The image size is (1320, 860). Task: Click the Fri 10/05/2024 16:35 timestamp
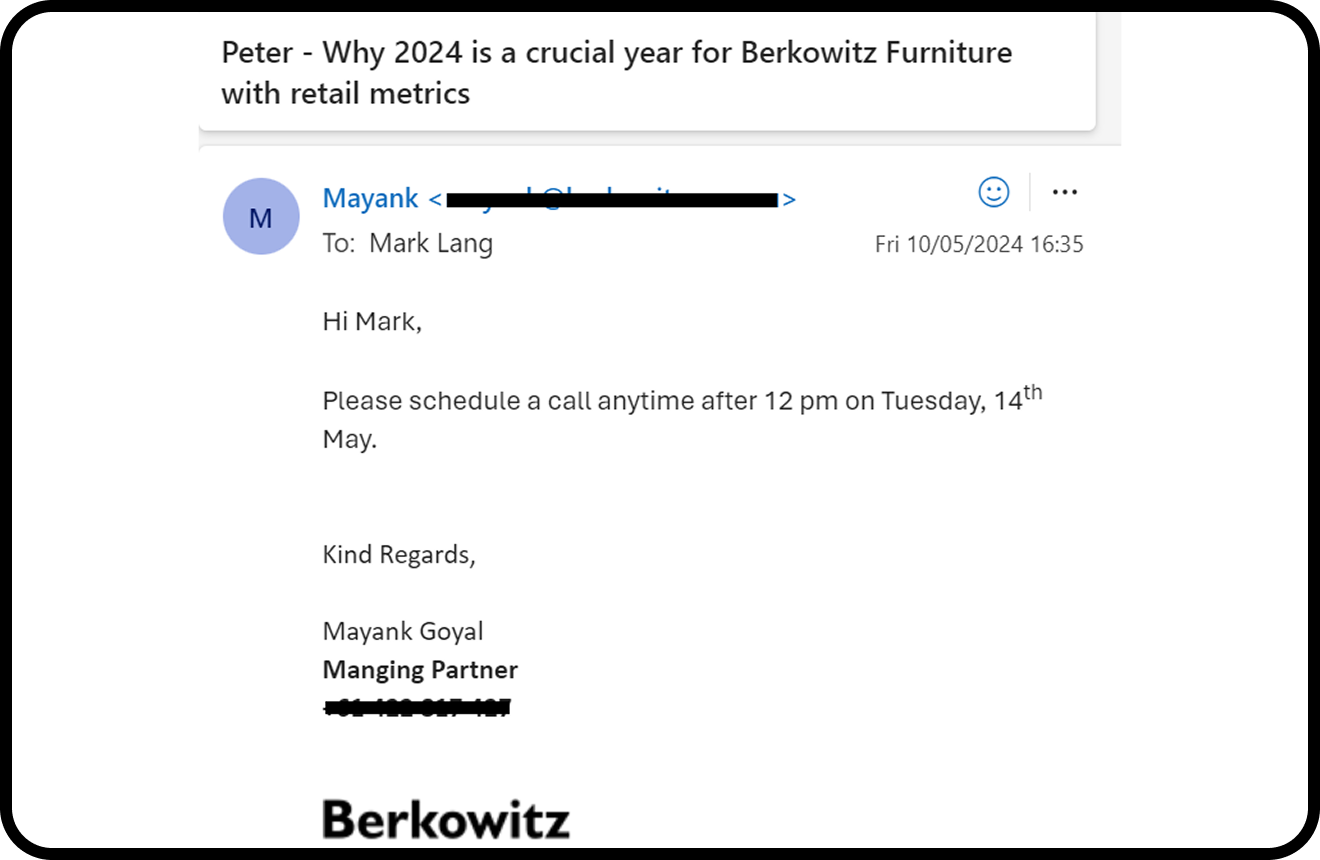[x=979, y=244]
